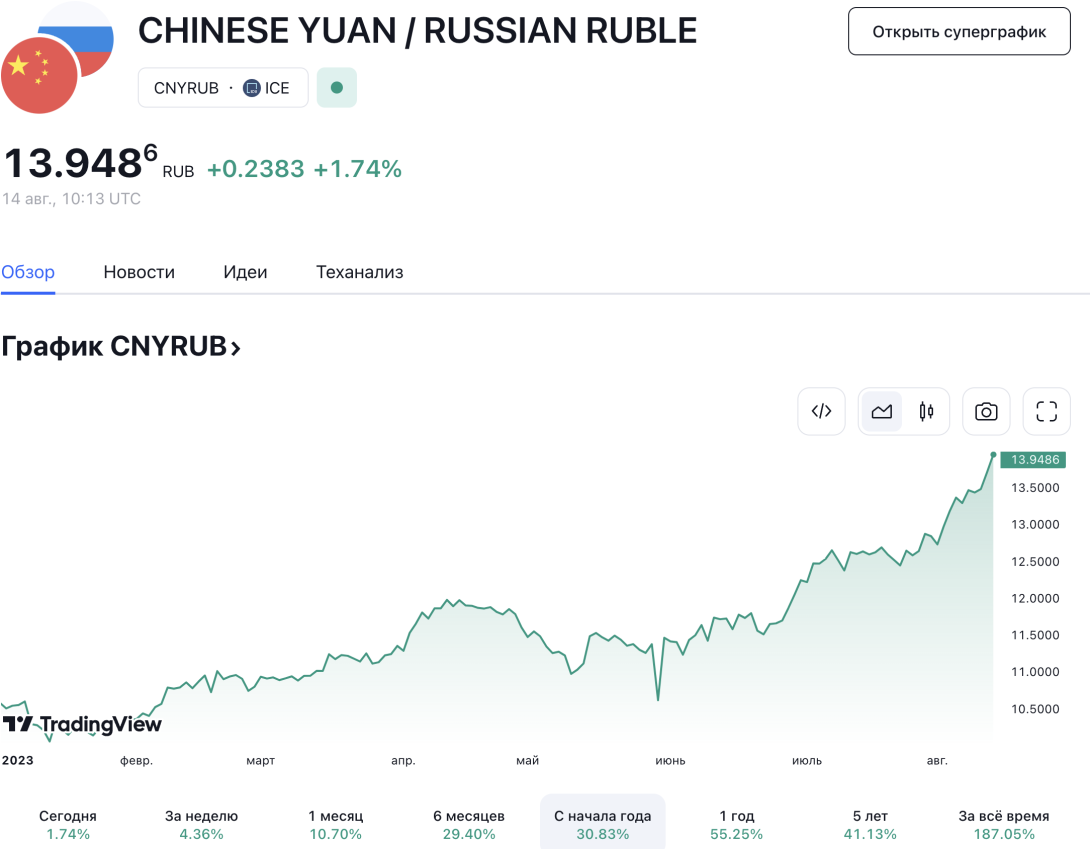This screenshot has width=1090, height=849.
Task: Switch to candlestick chart view
Action: pos(926,411)
